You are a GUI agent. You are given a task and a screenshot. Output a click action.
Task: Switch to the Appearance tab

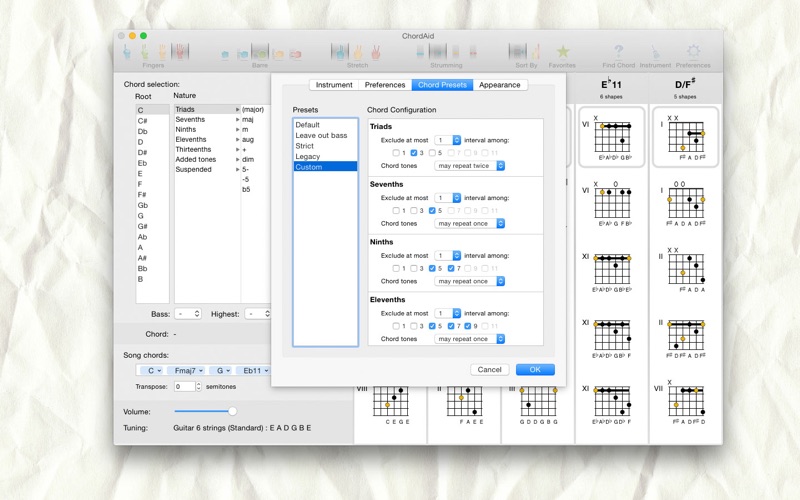pos(500,85)
